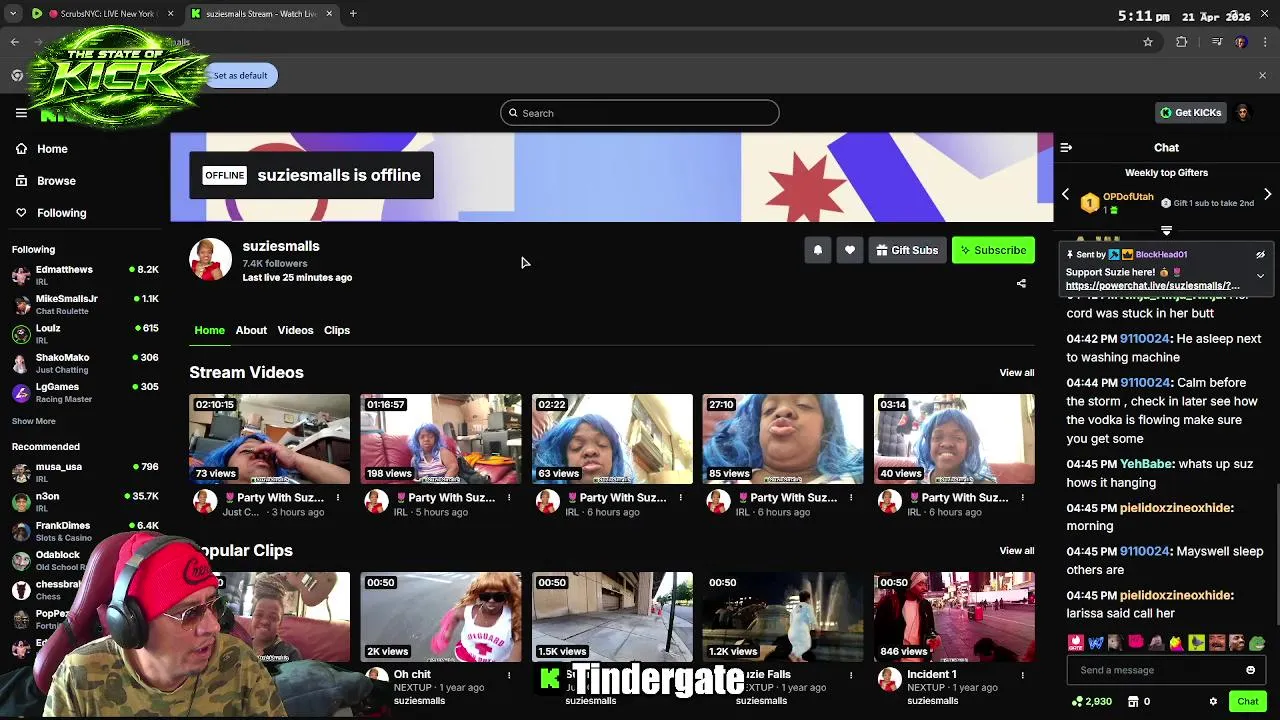Click the share icon below Subscribe
Viewport: 1280px width, 720px height.
pyautogui.click(x=1021, y=284)
